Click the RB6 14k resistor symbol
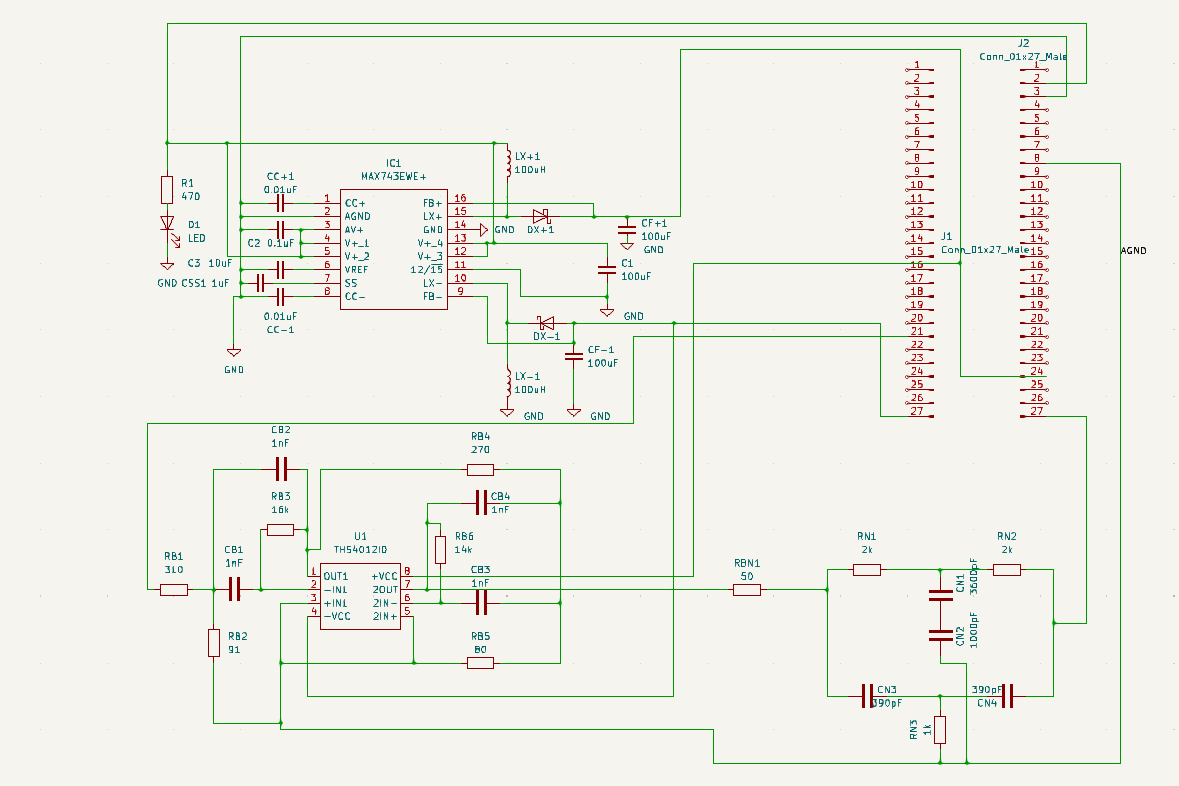Screen dimensions: 1179x786 (441, 550)
